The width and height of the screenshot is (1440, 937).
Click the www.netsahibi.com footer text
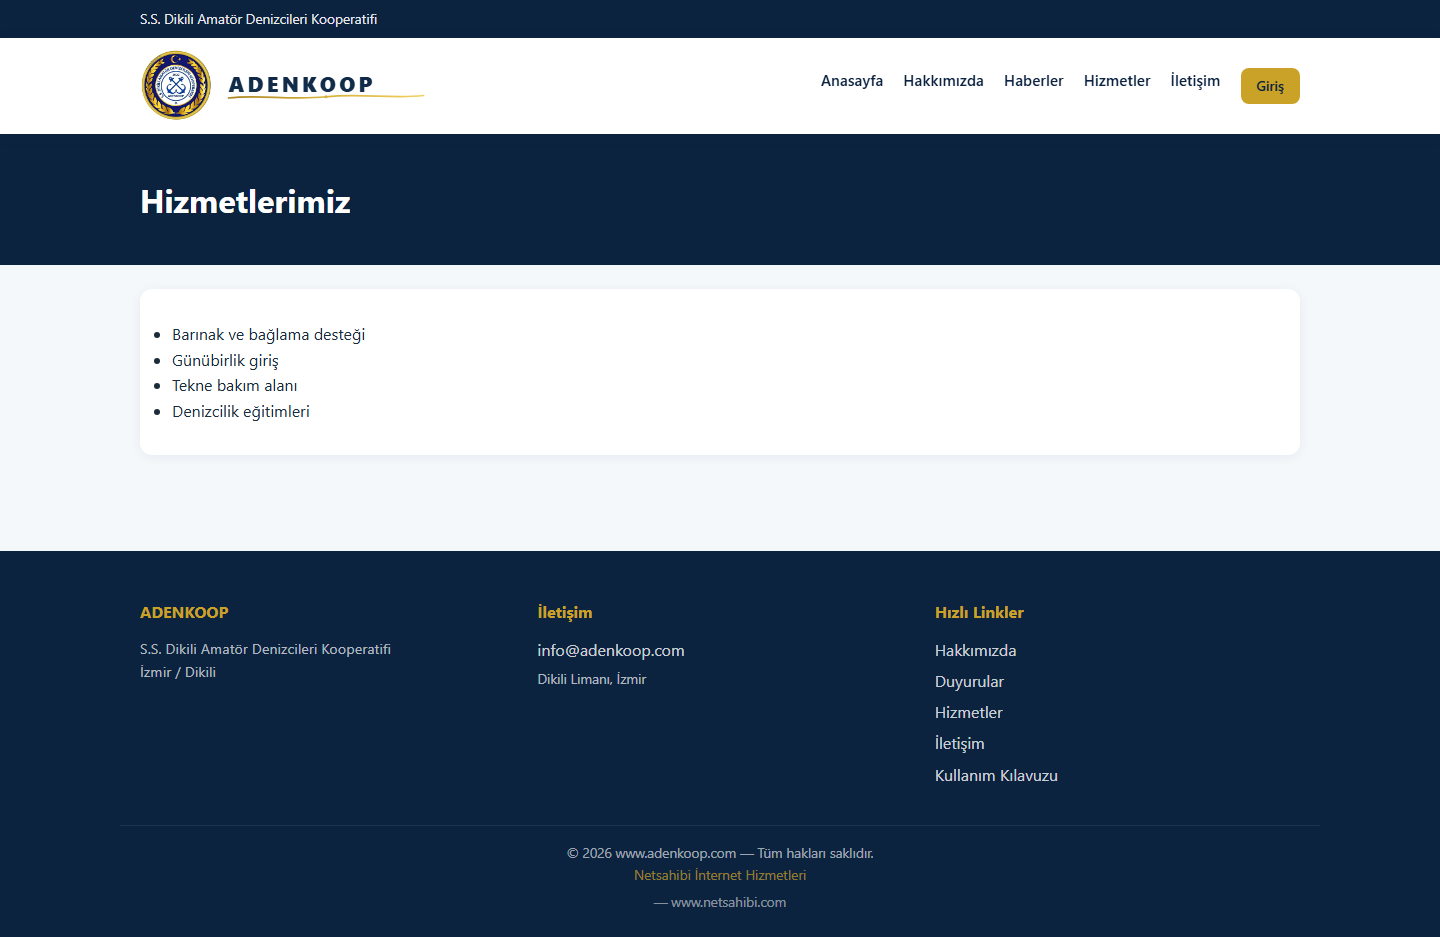coord(728,902)
